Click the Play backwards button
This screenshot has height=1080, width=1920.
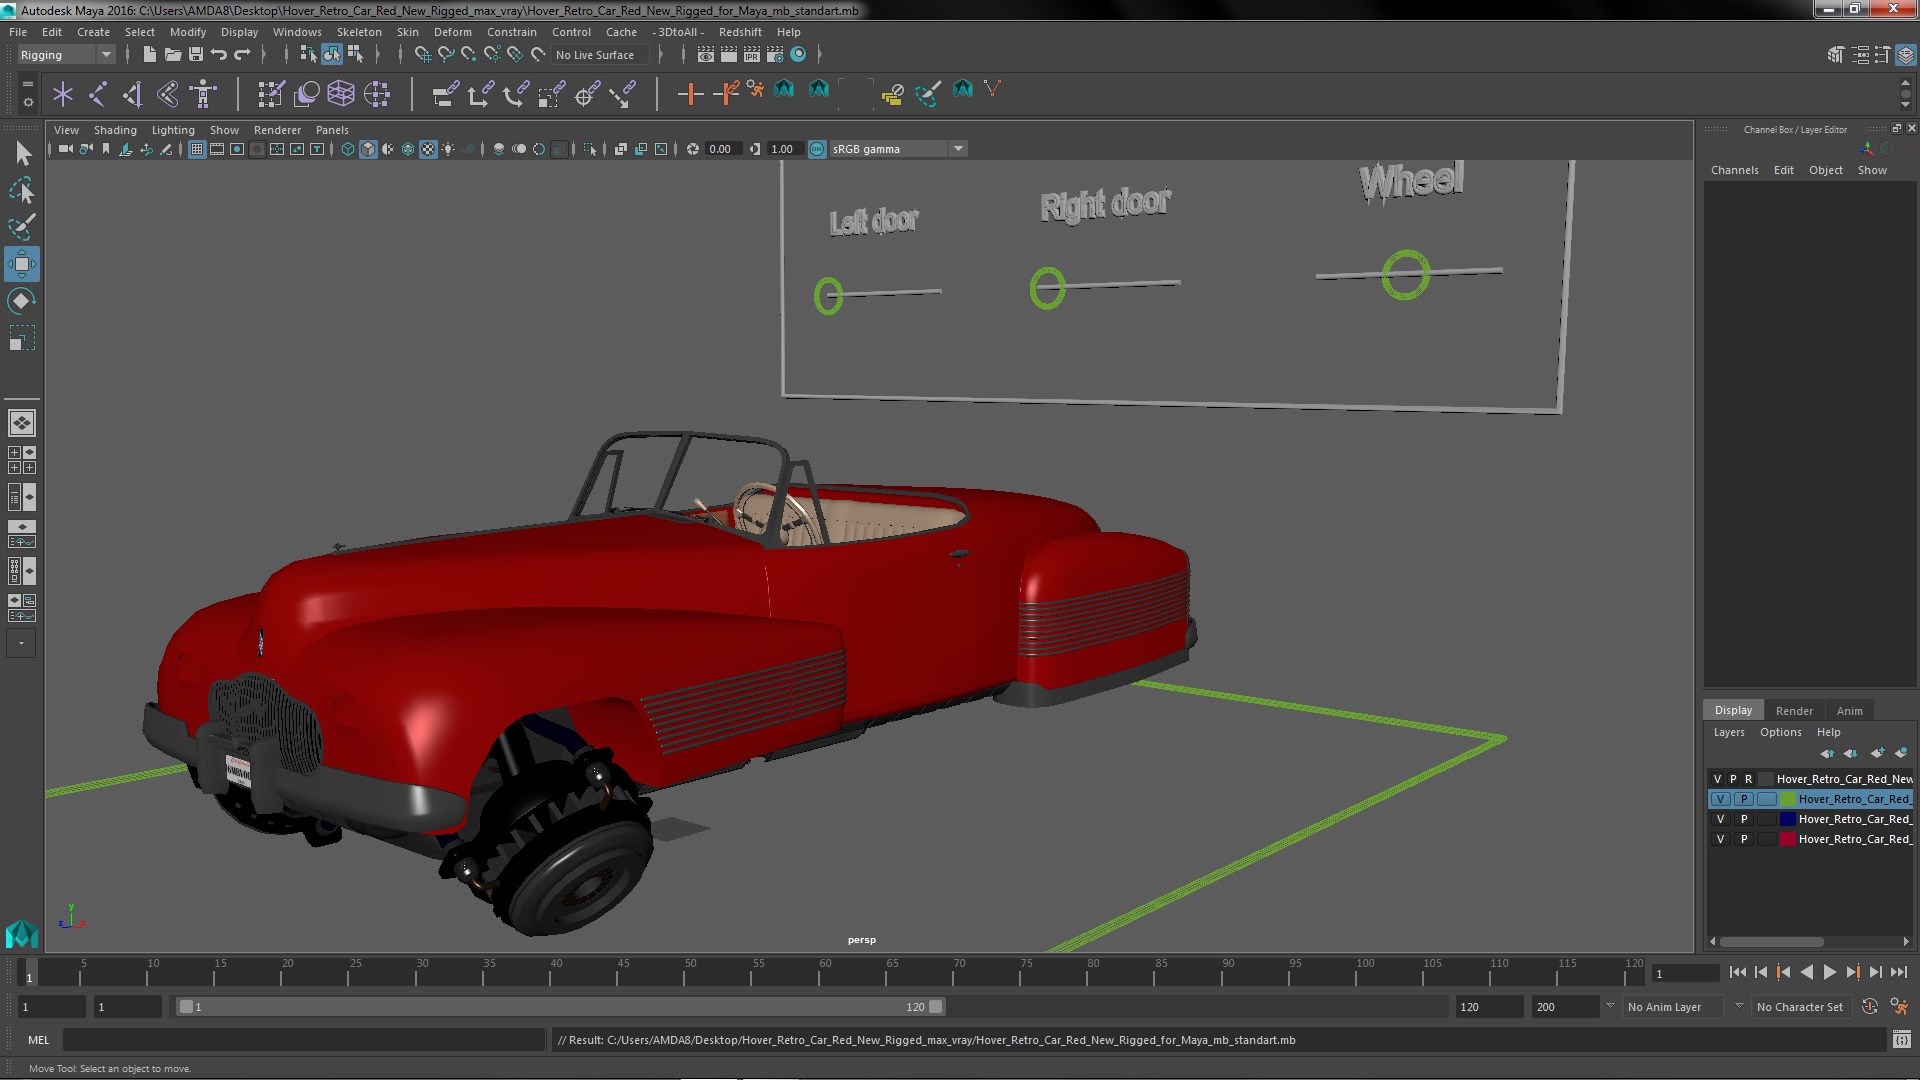(x=1806, y=972)
